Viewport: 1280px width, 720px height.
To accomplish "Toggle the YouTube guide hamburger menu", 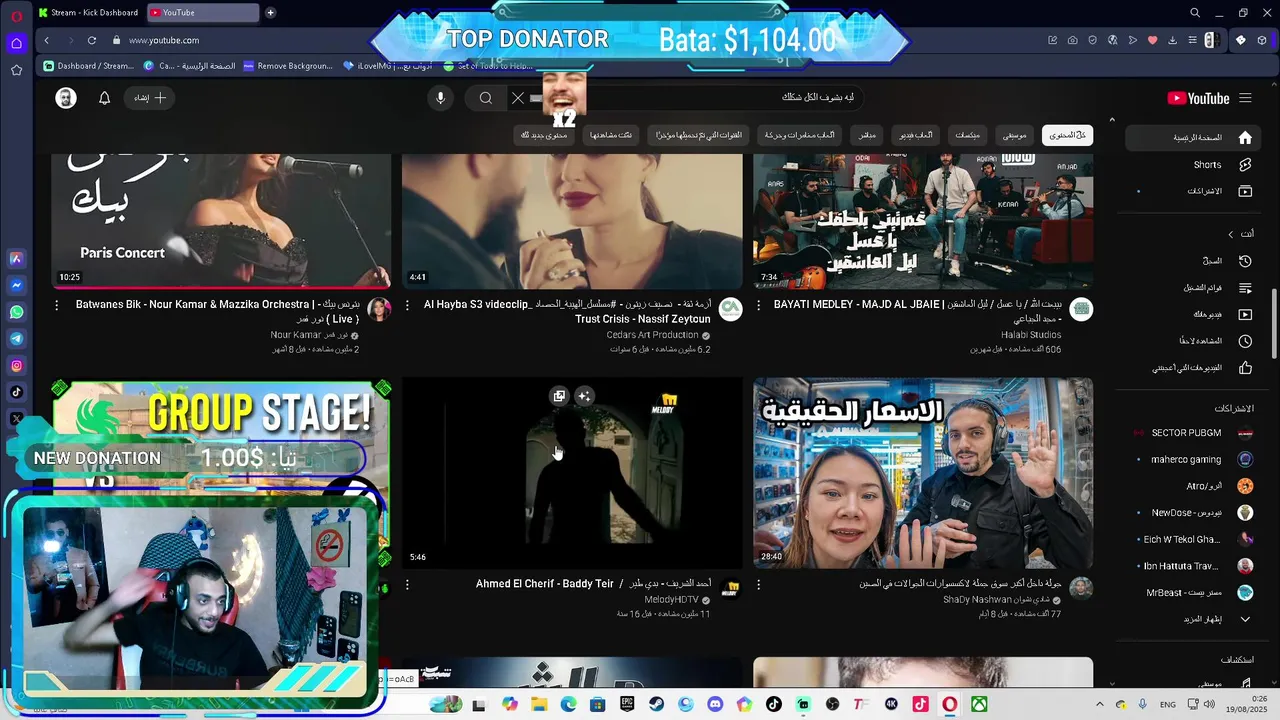I will pyautogui.click(x=1245, y=98).
